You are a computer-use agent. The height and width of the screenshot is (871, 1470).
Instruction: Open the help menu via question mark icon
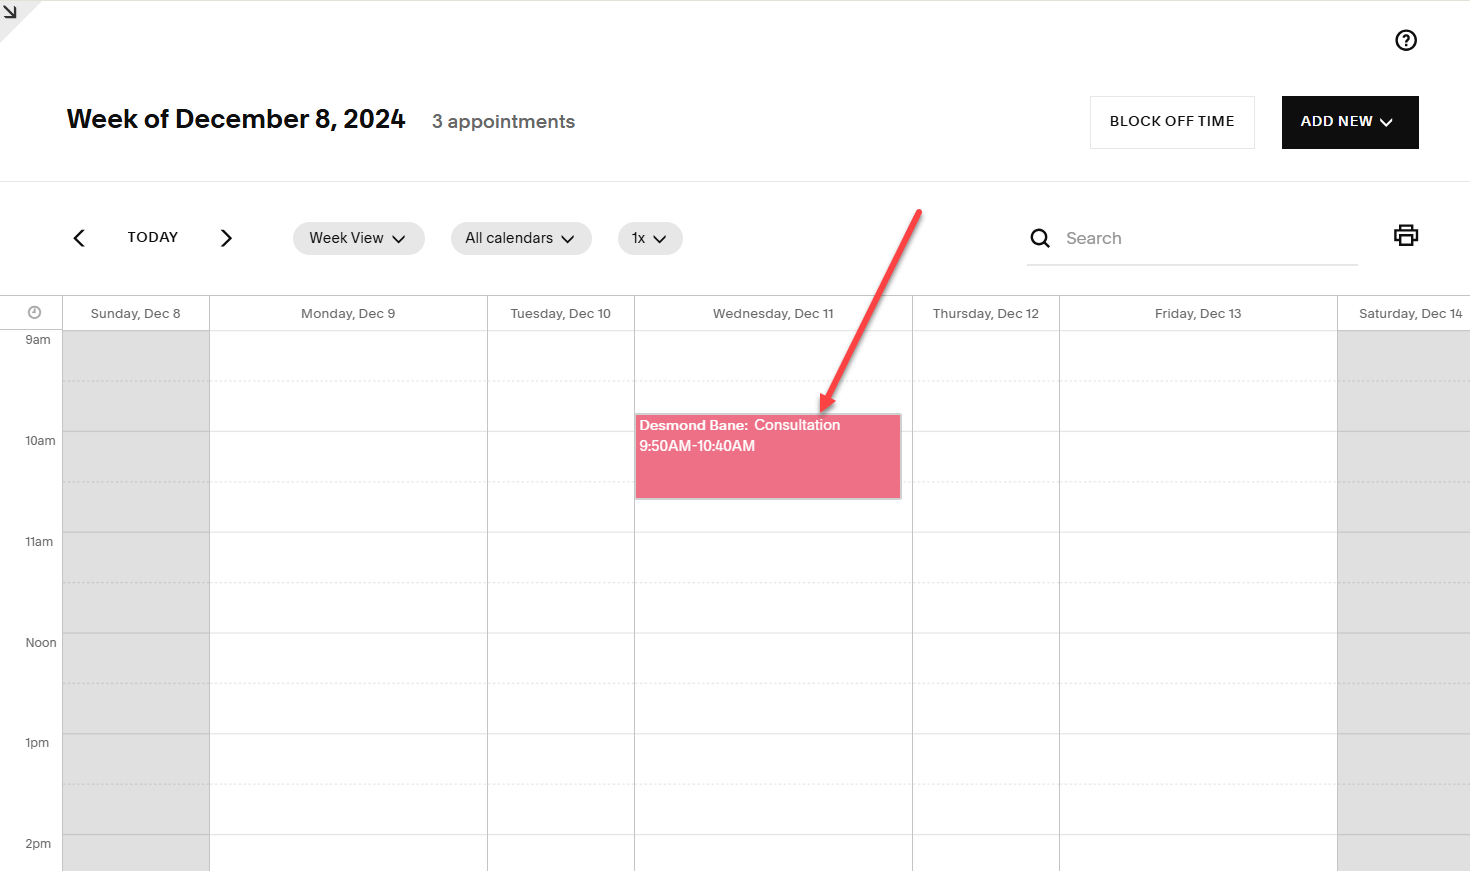point(1406,40)
